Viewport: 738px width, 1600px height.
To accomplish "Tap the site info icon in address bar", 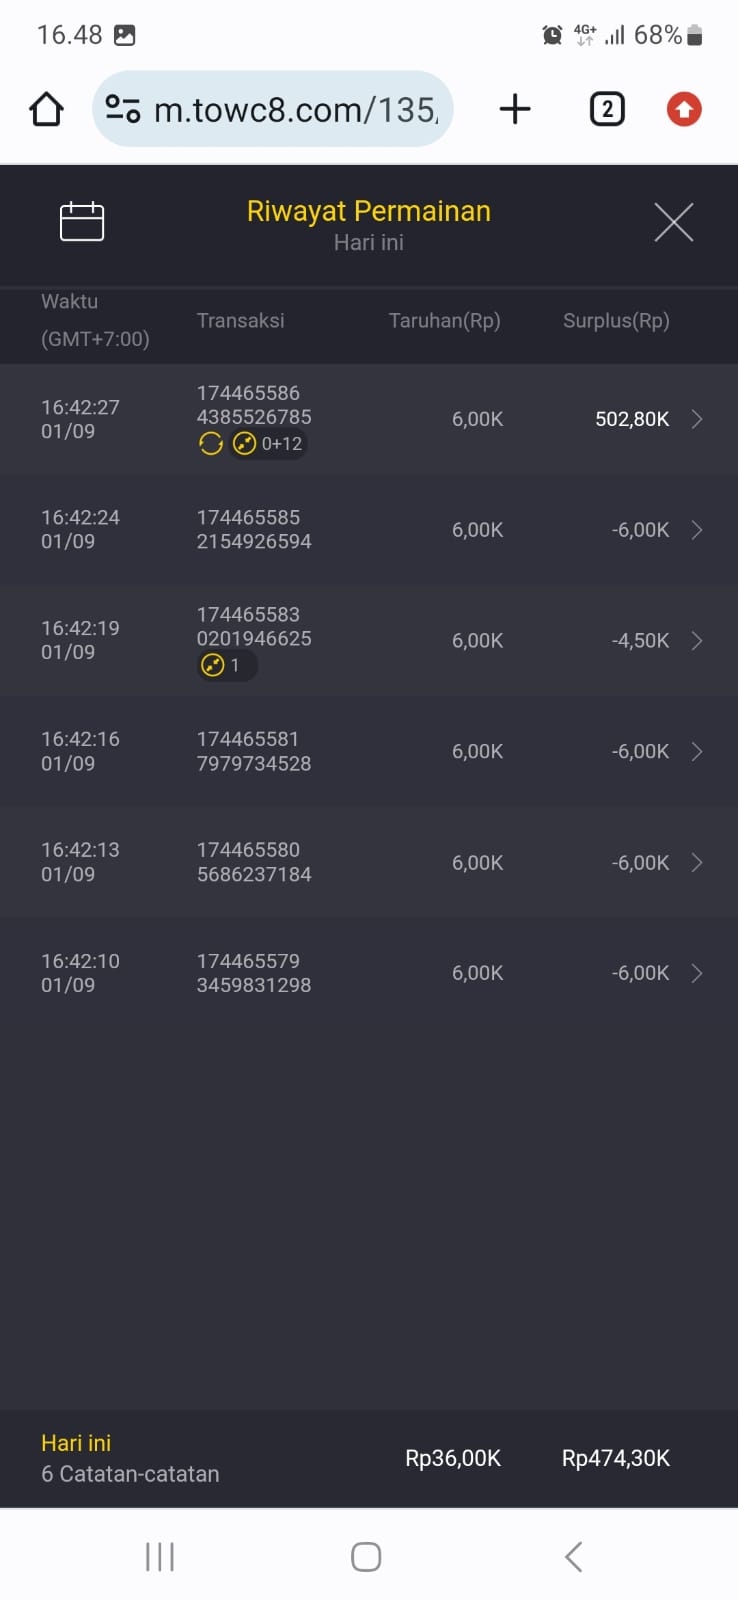I will tap(123, 109).
